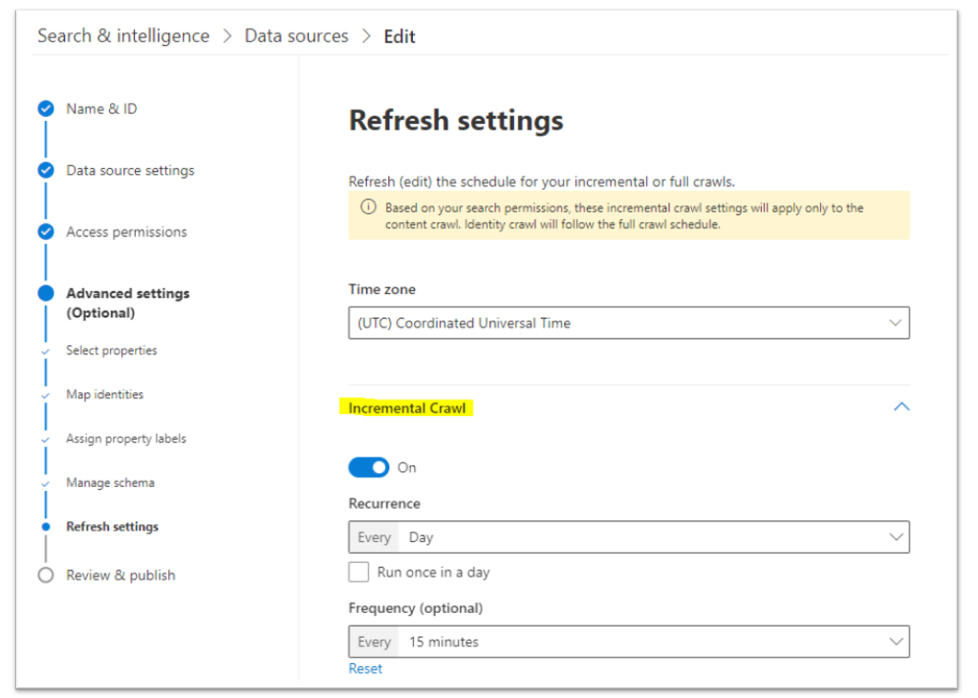Collapse the Incremental Crawl section
The image size is (978, 698).
[x=902, y=407]
